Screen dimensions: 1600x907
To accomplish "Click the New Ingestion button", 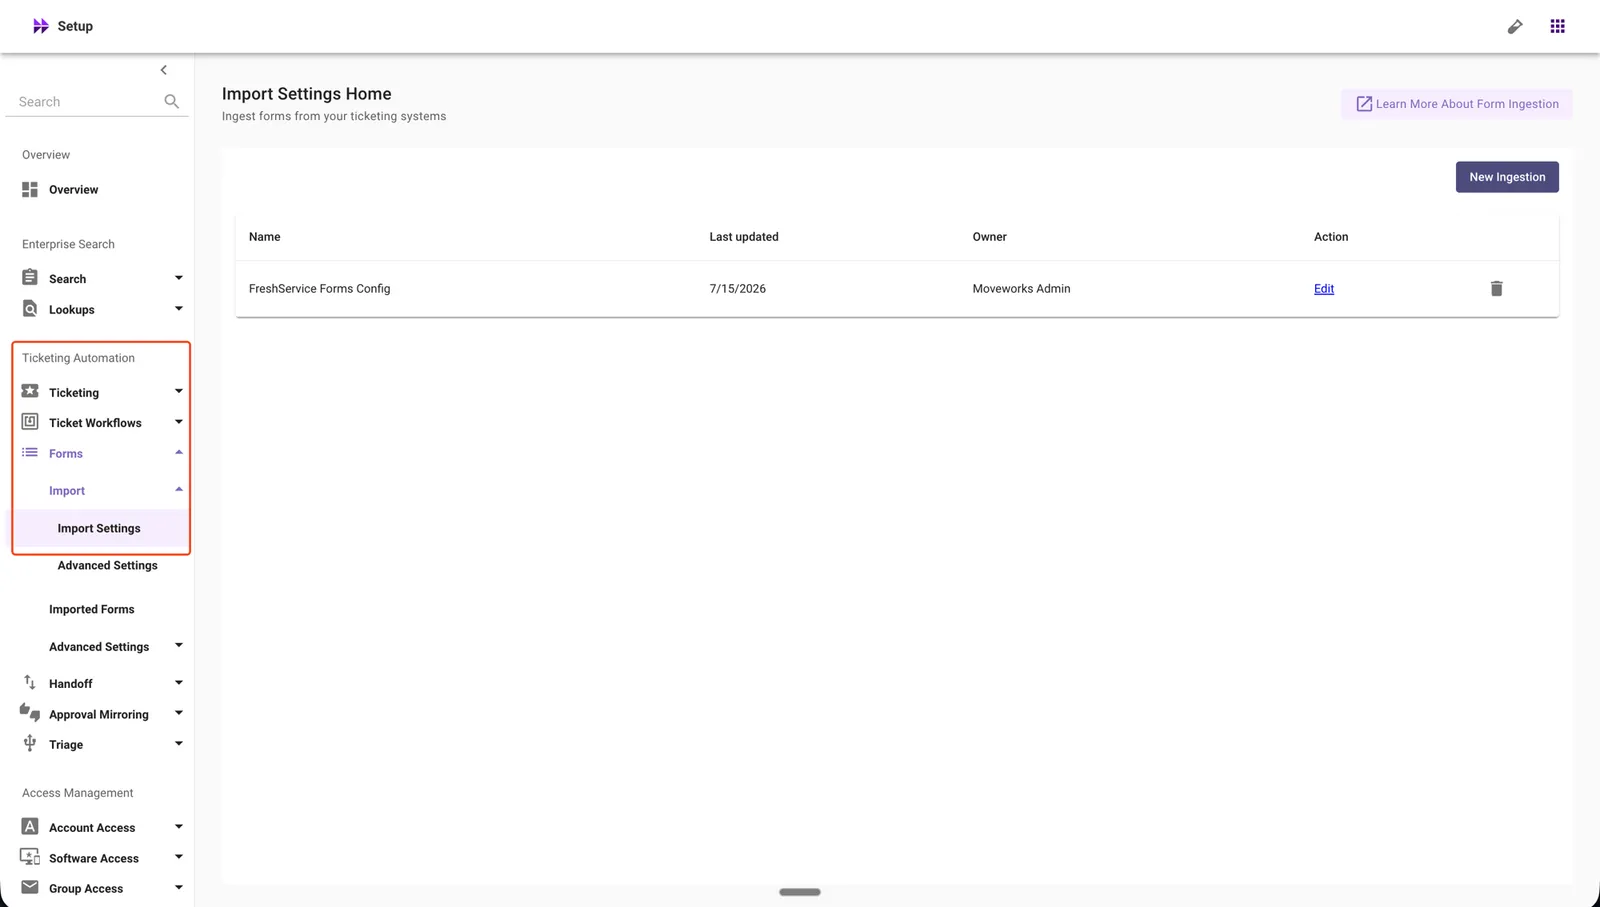I will tap(1507, 177).
